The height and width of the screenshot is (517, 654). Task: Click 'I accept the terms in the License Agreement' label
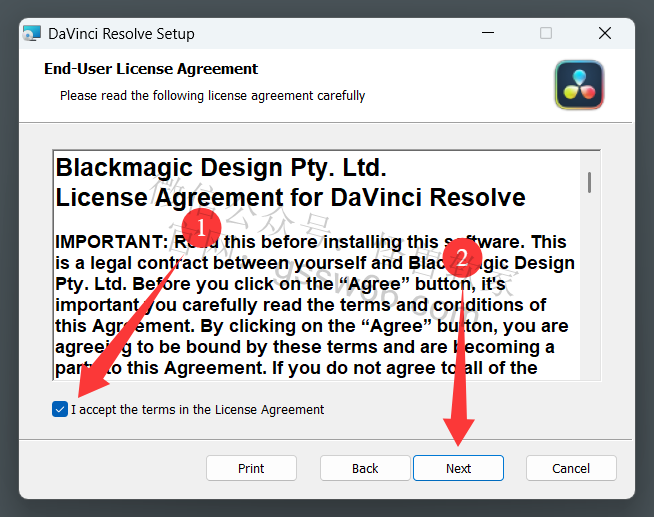point(197,409)
